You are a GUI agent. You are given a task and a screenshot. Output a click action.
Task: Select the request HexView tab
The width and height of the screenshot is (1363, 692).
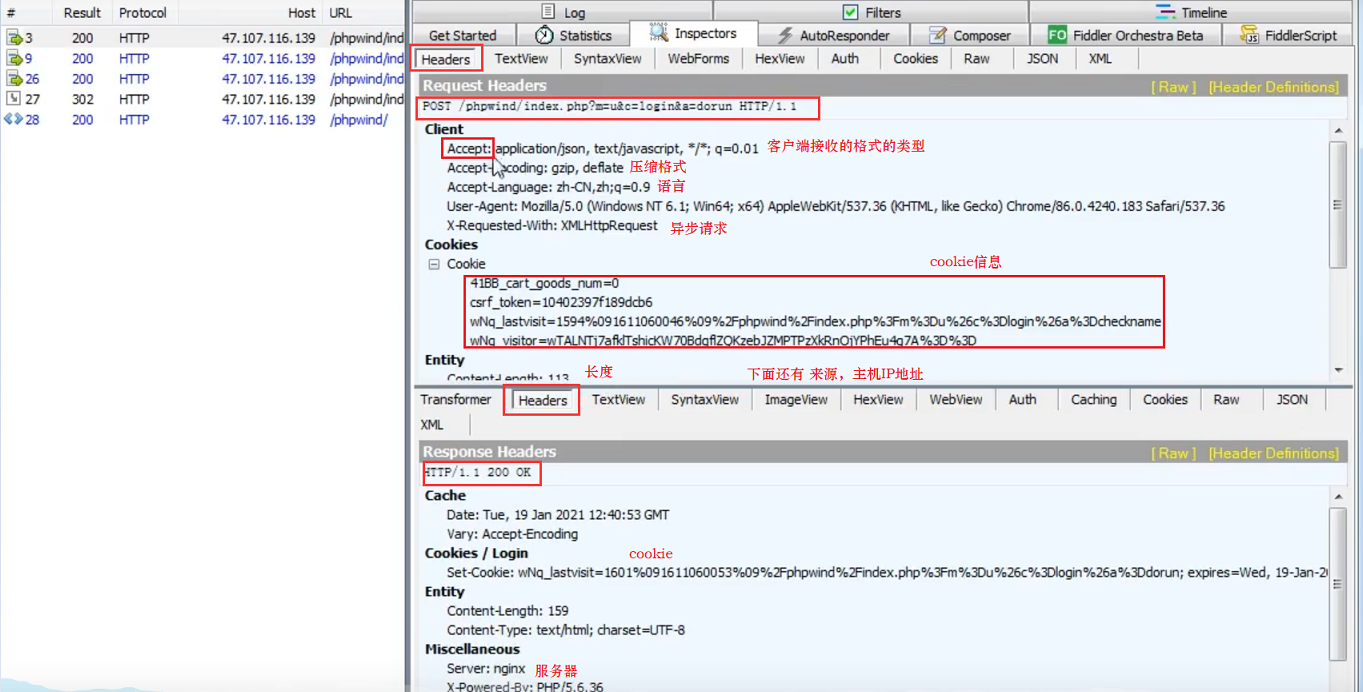(779, 59)
